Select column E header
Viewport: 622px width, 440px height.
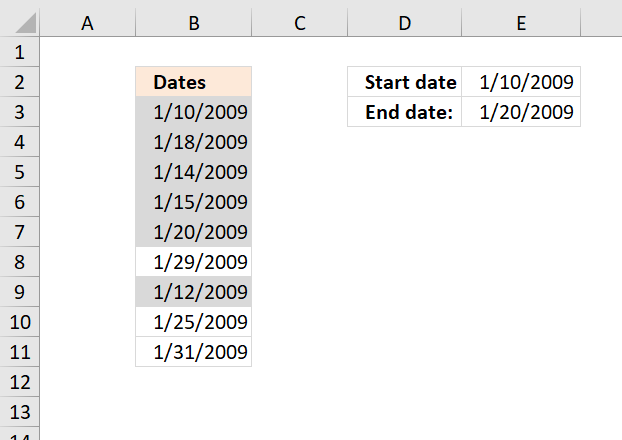pos(521,23)
